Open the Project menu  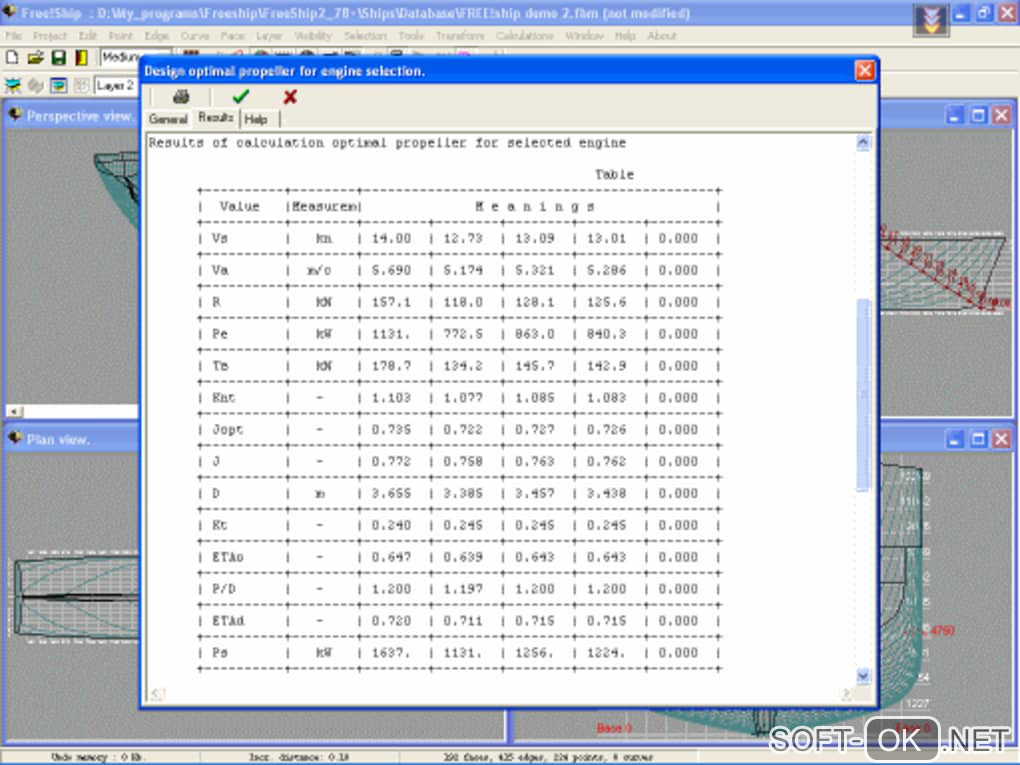tap(49, 36)
